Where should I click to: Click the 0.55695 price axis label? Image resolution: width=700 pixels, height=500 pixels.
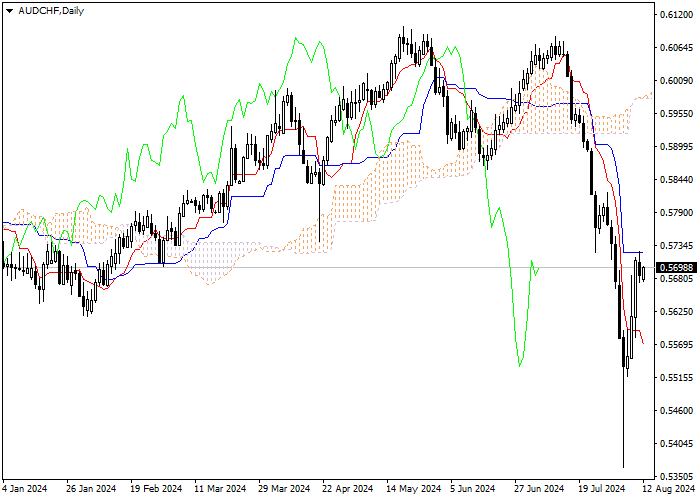[677, 345]
